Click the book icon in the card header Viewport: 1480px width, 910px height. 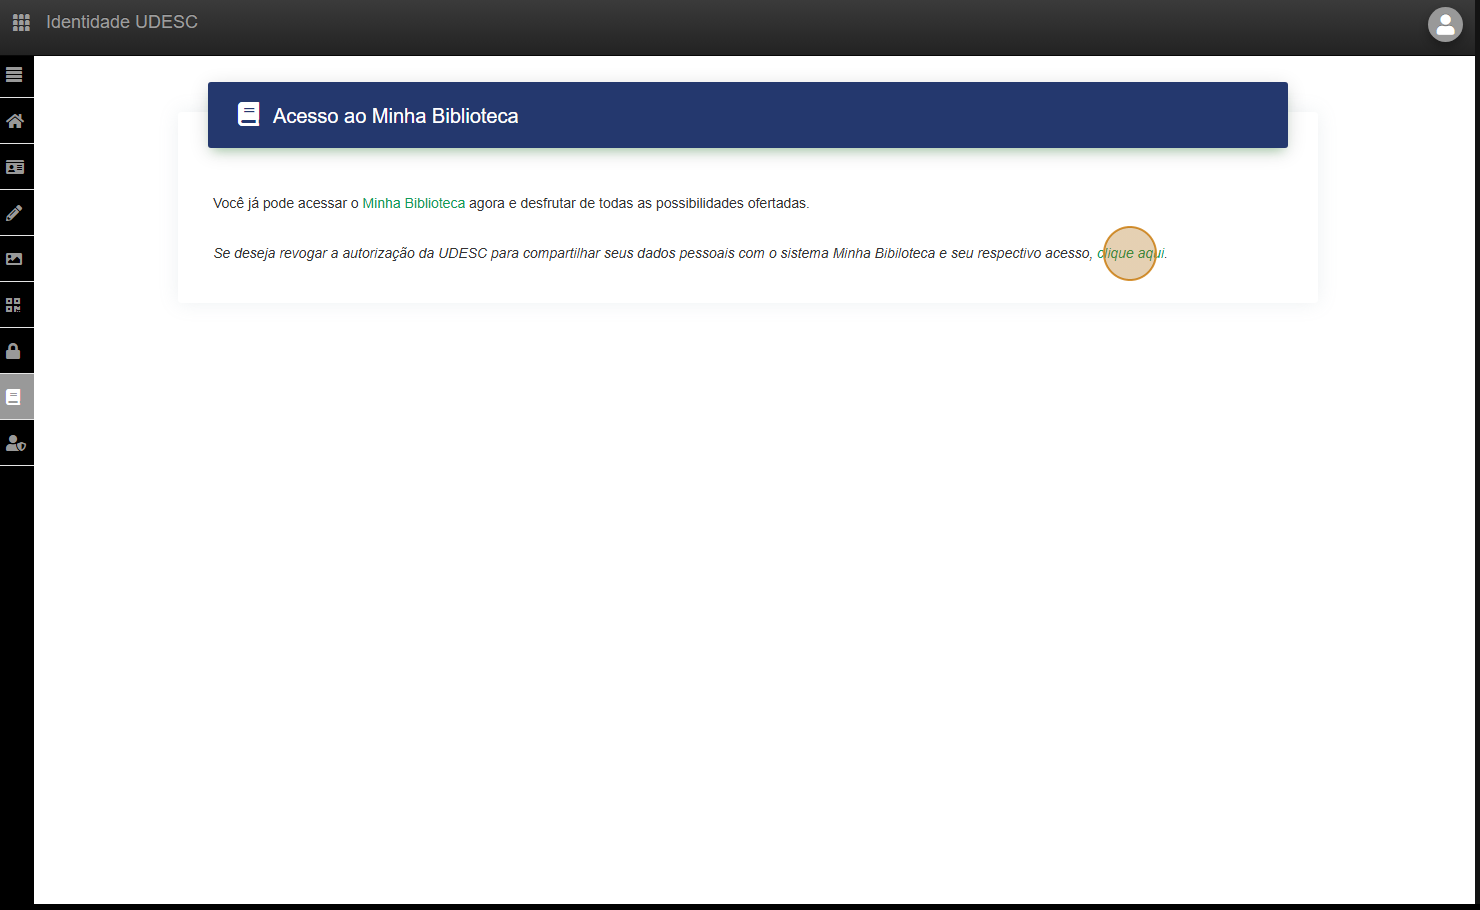point(248,115)
